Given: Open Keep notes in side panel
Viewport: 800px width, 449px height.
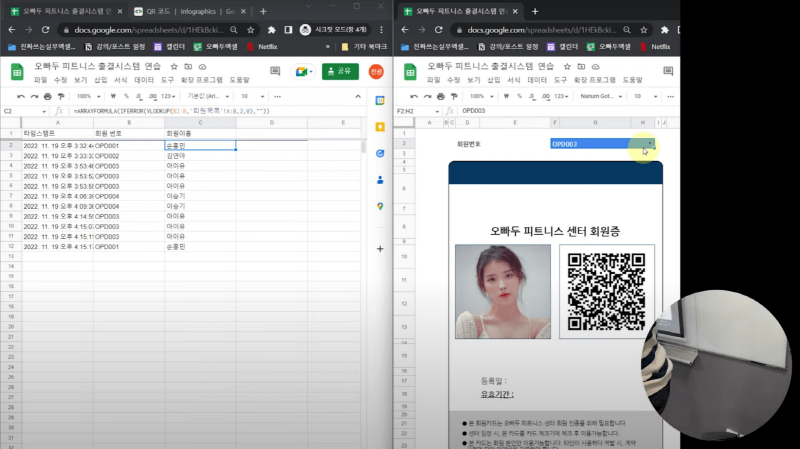Looking at the screenshot, I should click(380, 127).
